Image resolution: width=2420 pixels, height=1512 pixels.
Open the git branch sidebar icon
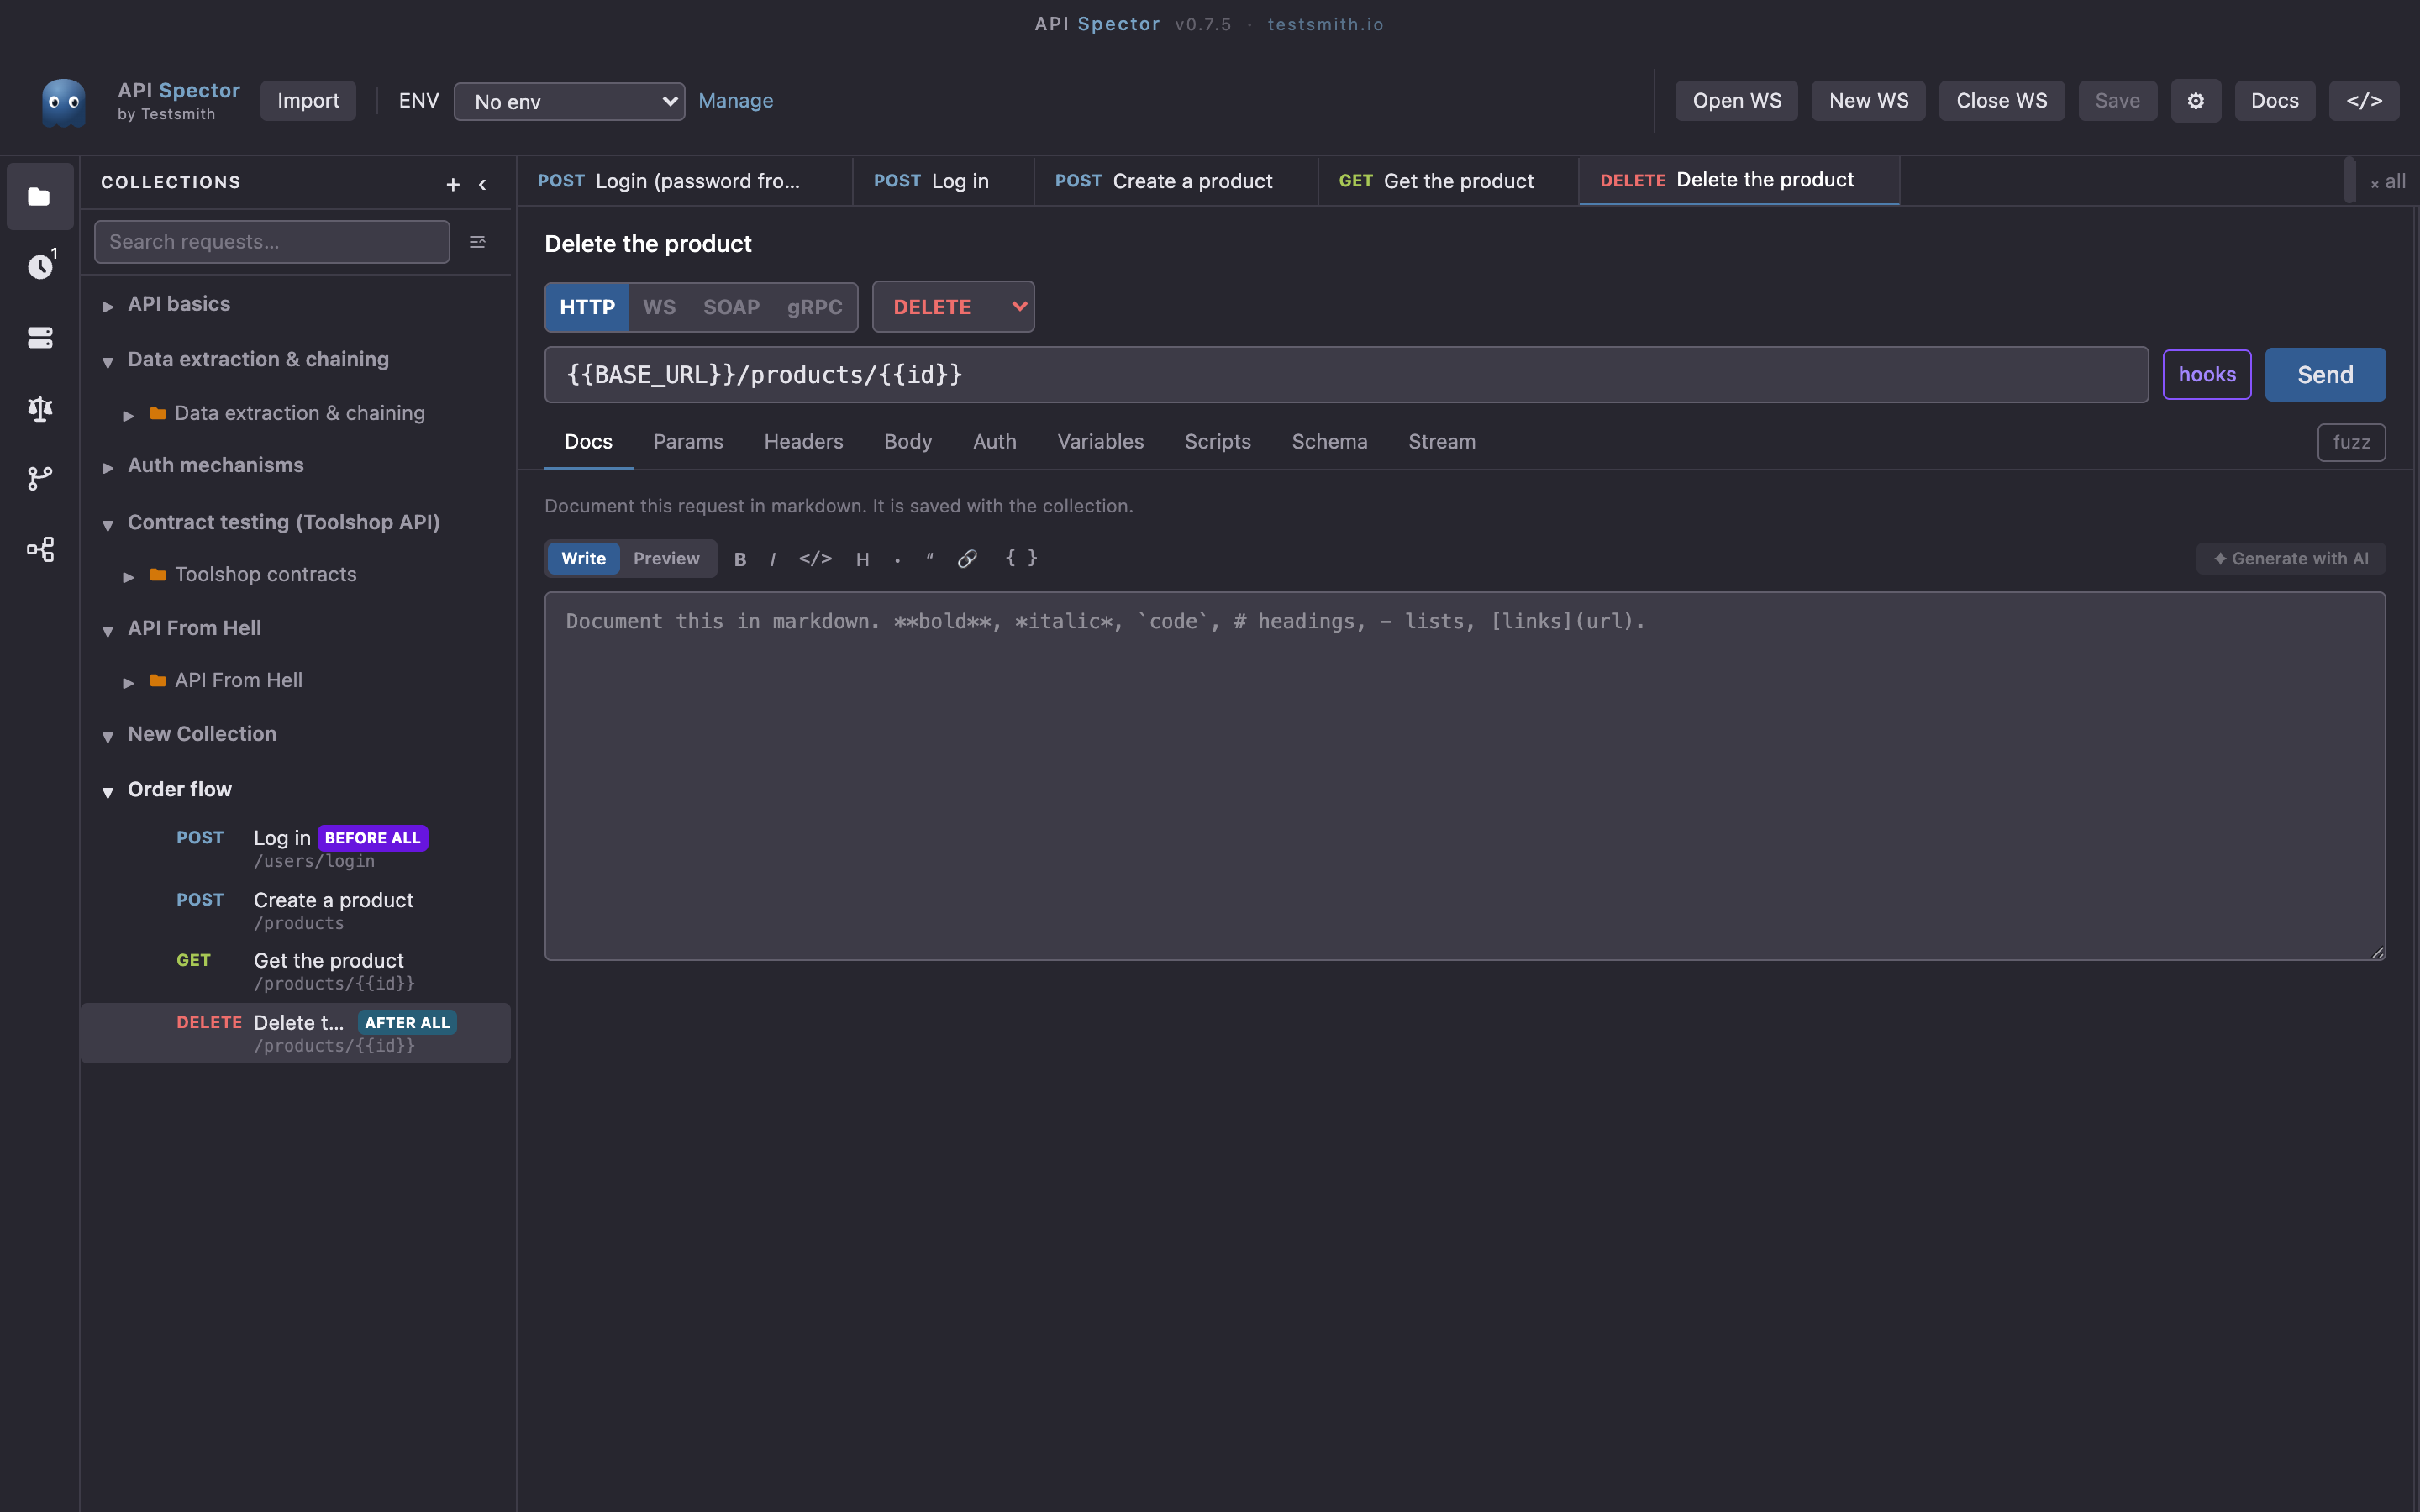pyautogui.click(x=40, y=478)
